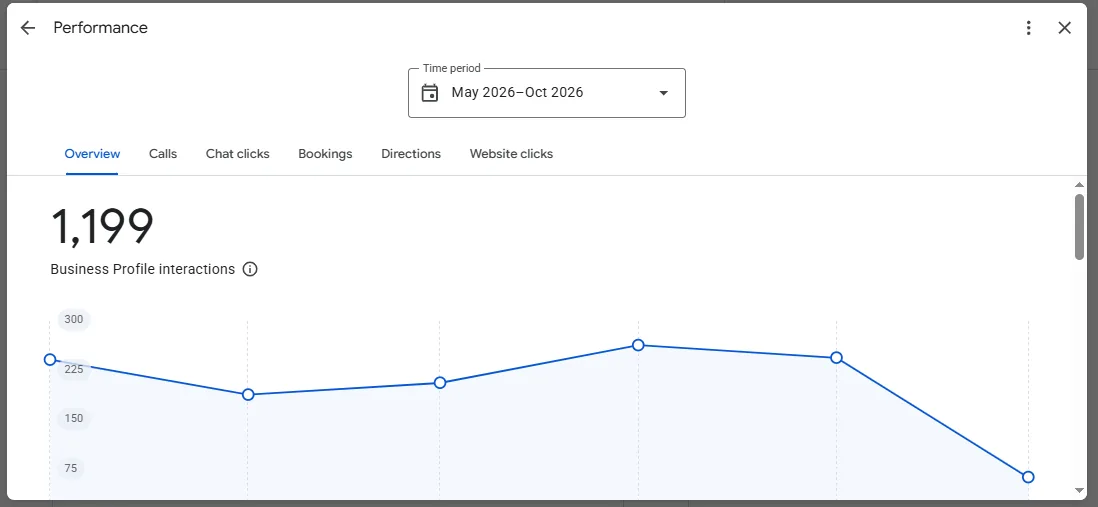Open the three-dot more options menu
The image size is (1098, 507).
[1028, 28]
